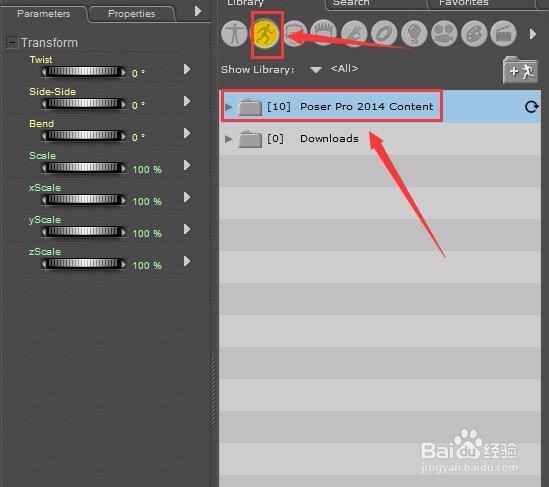Click the yScale parameter label

click(x=45, y=220)
